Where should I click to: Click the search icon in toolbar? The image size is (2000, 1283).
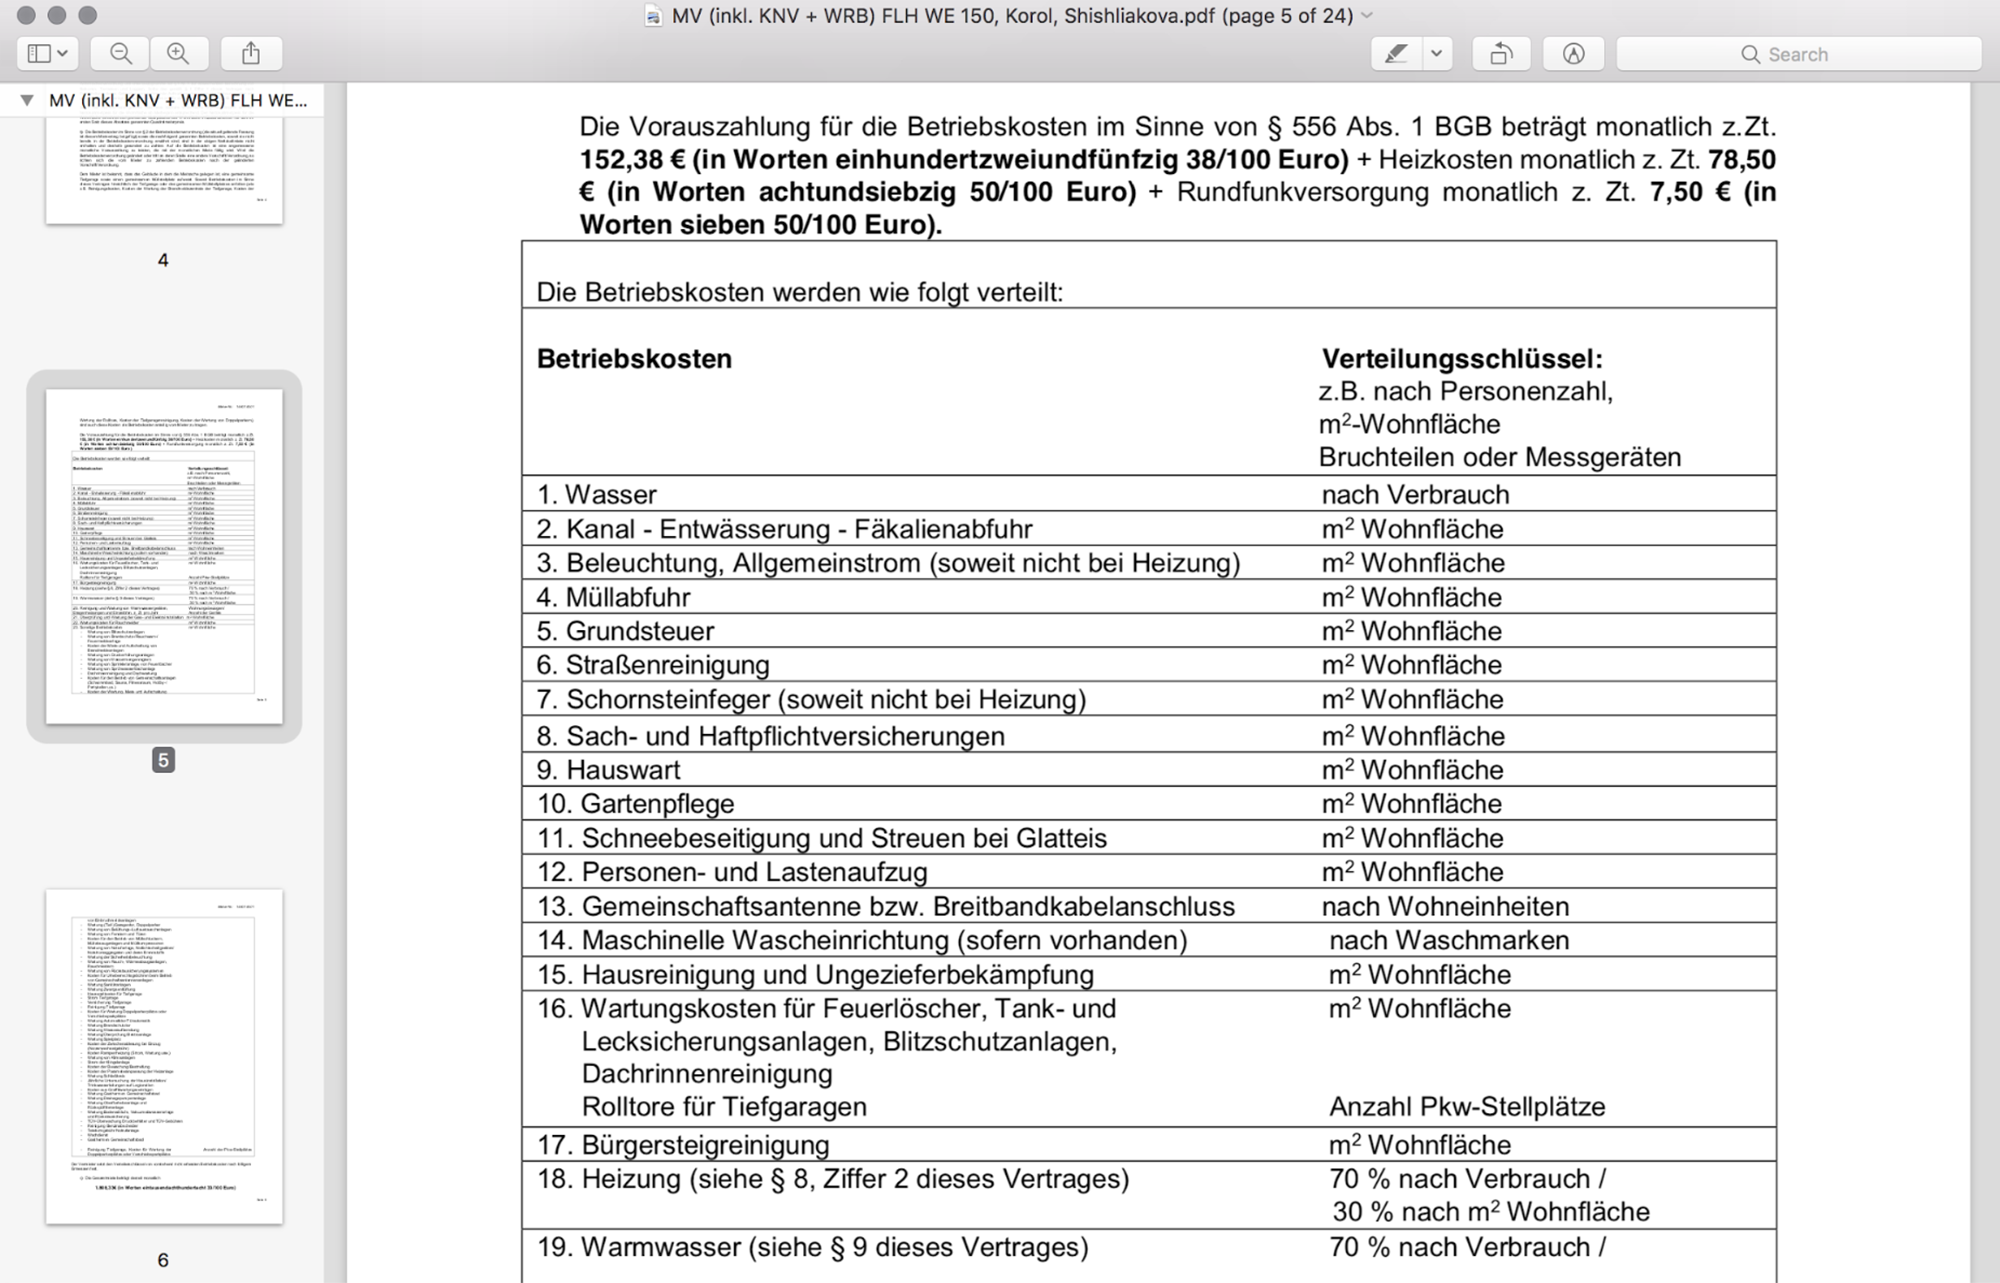(1746, 54)
